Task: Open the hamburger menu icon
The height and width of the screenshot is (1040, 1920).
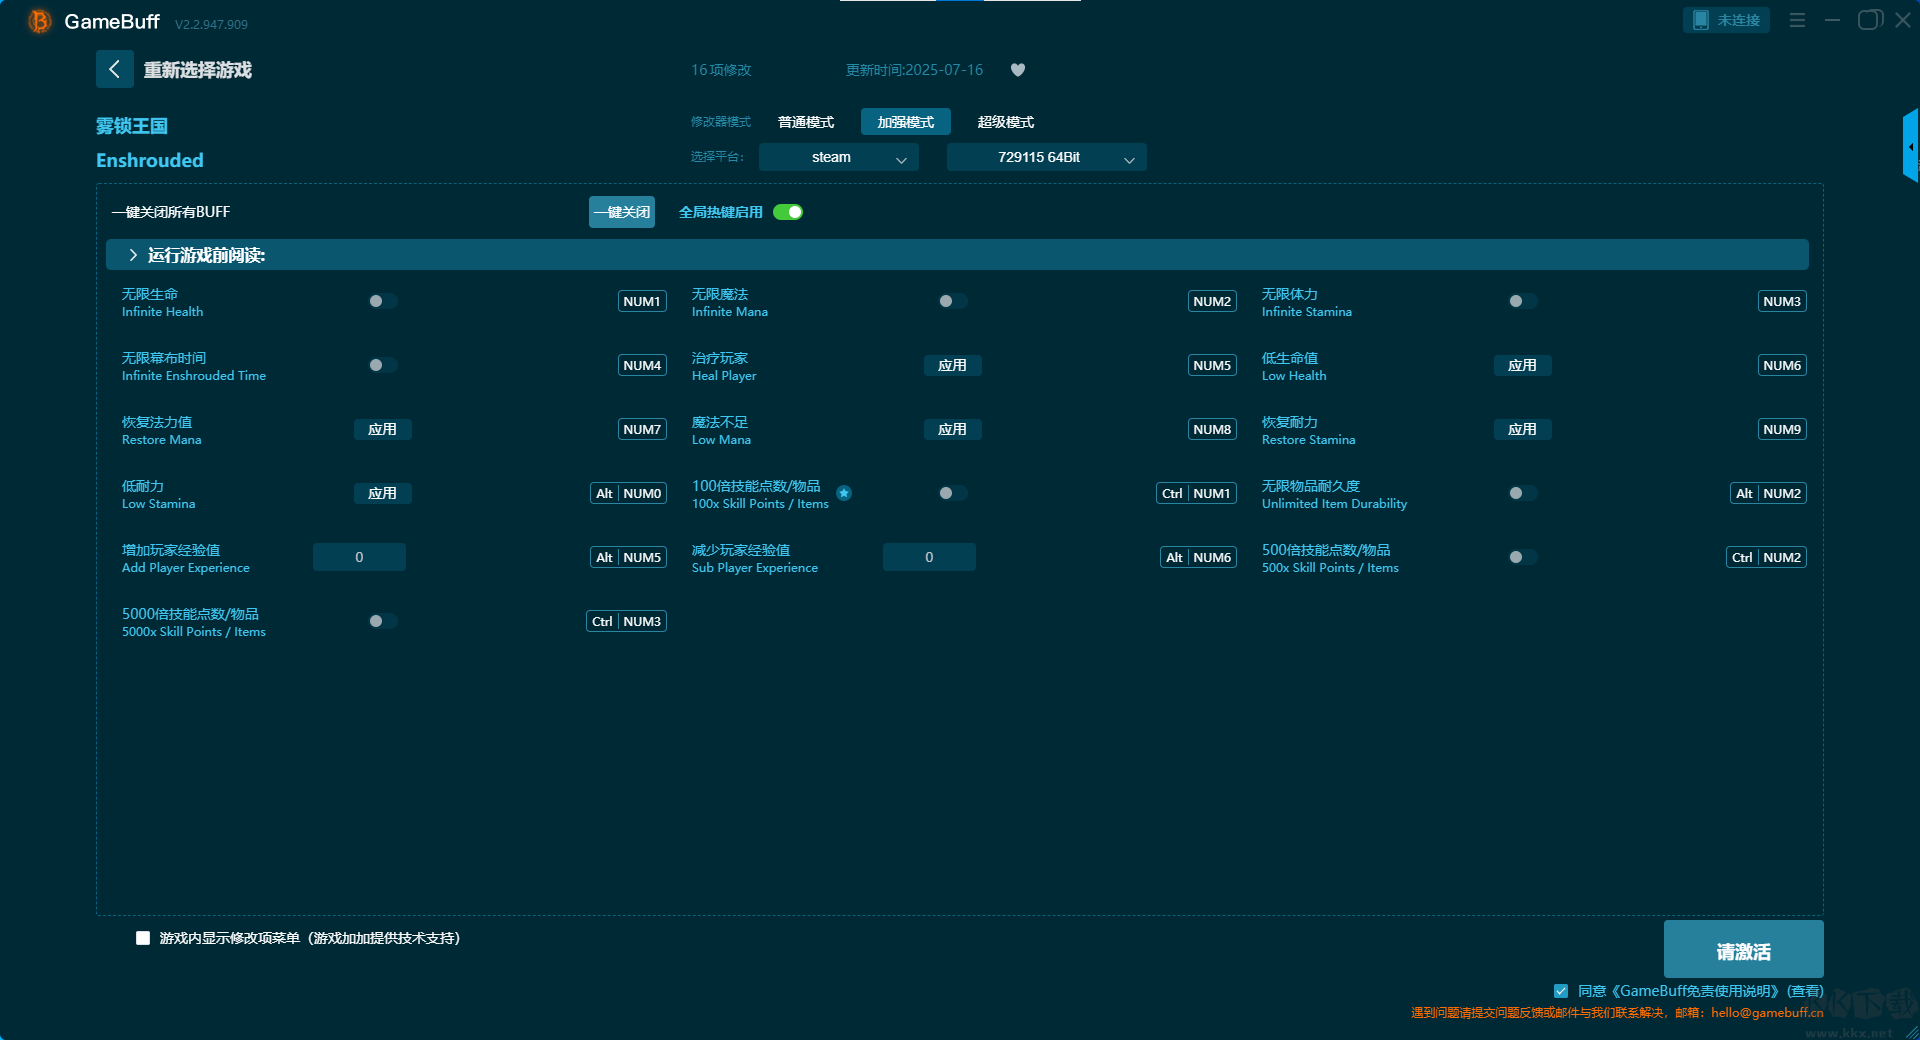Action: 1797,20
